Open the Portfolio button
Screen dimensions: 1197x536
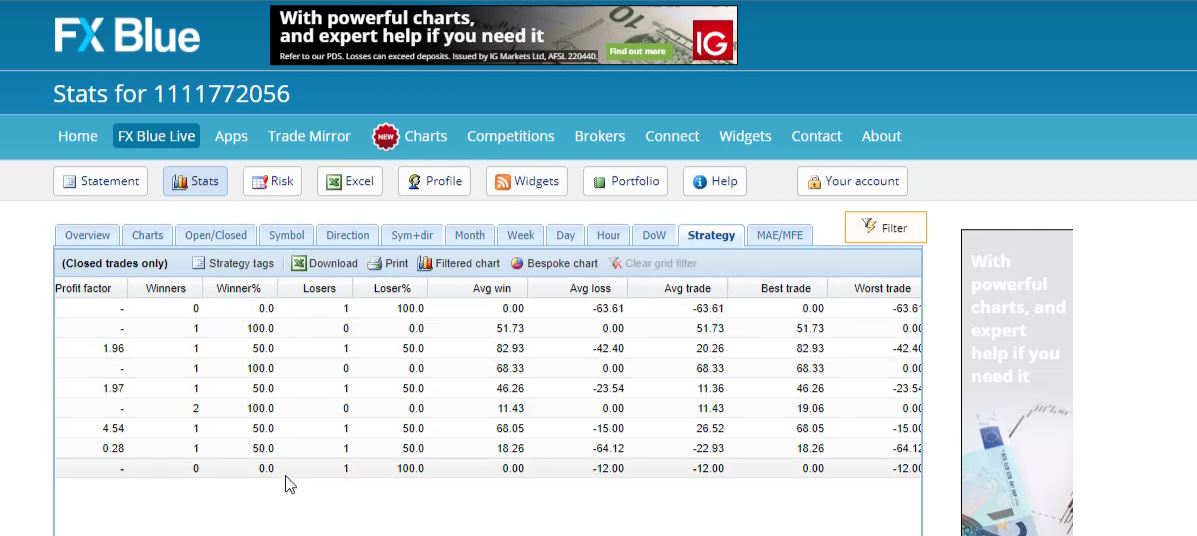pos(625,181)
